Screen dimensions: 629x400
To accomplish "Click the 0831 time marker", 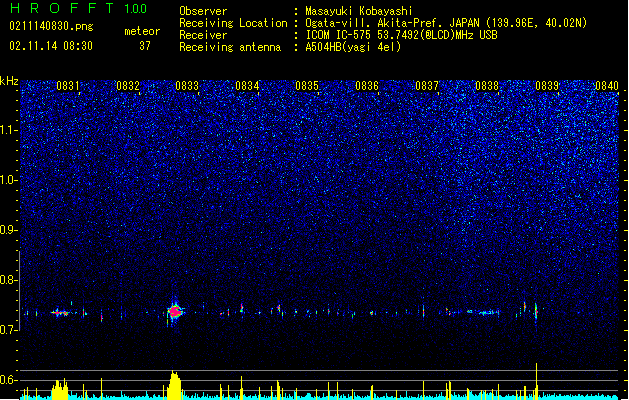I will tap(68, 86).
